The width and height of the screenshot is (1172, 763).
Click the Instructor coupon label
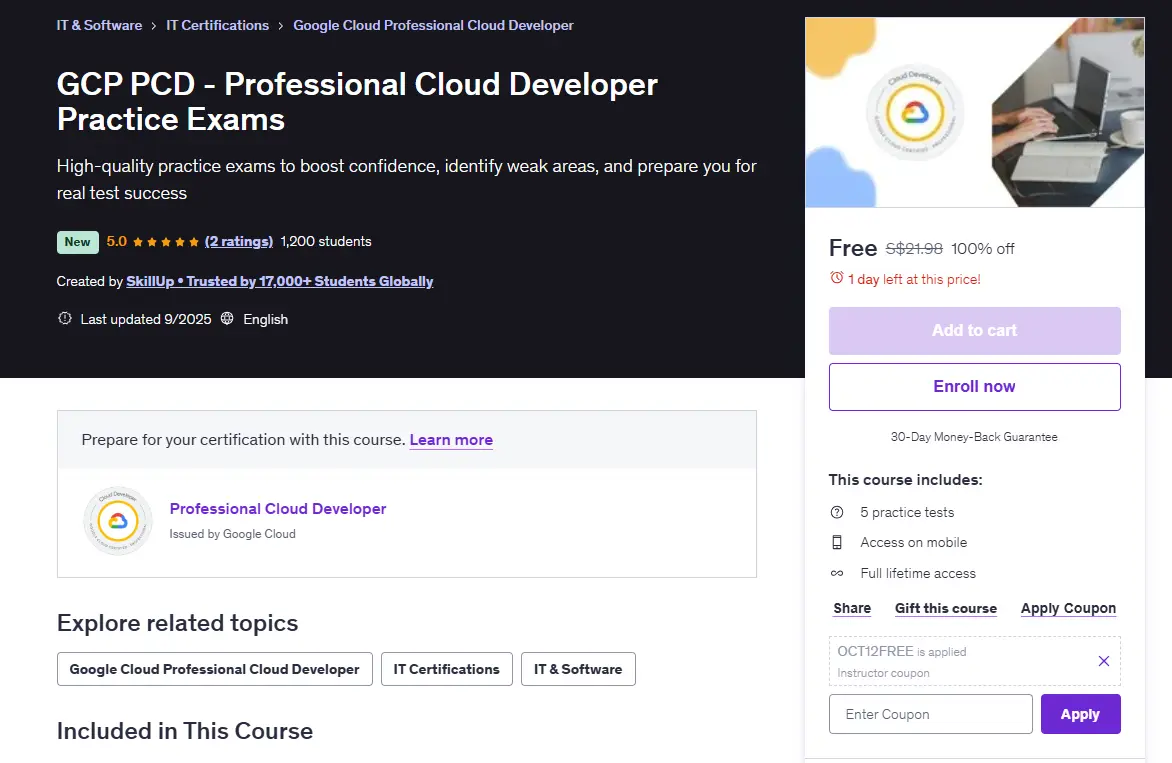pos(883,673)
